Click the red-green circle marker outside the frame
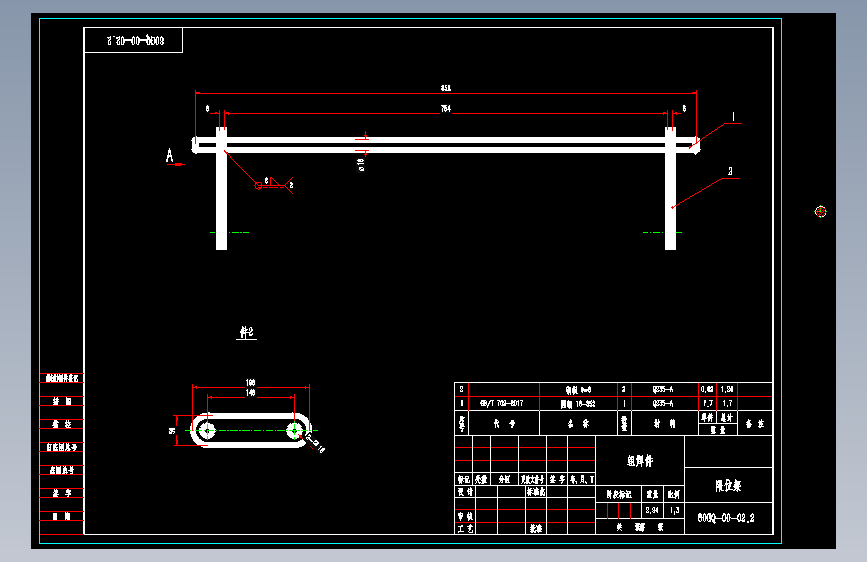Image resolution: width=867 pixels, height=562 pixels. 821,211
